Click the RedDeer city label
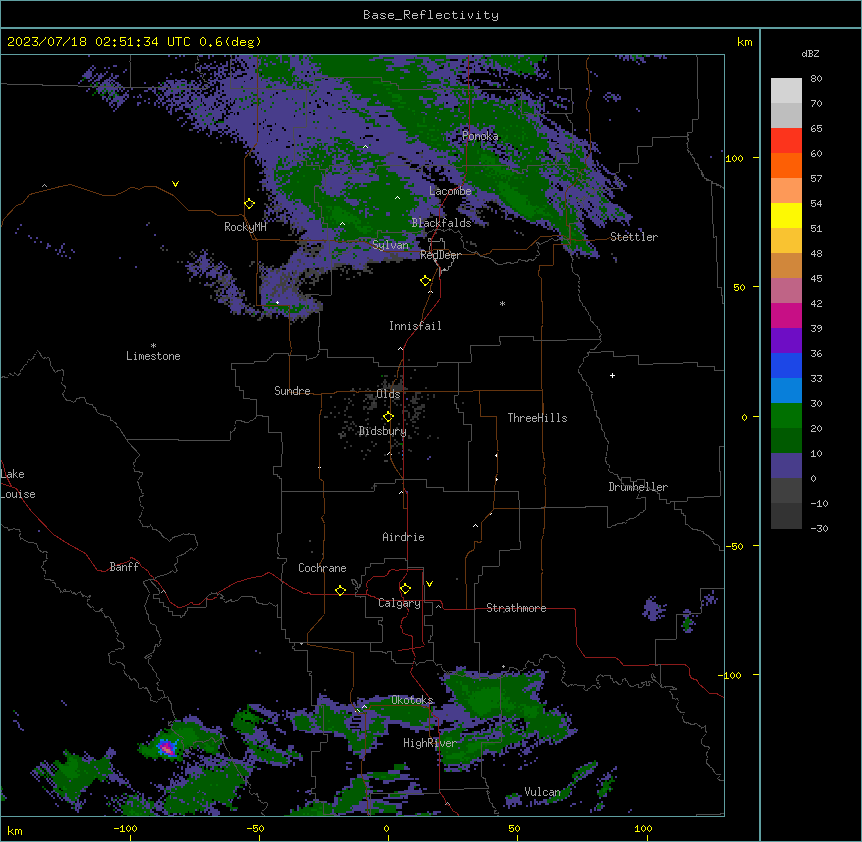This screenshot has height=842, width=862. pos(440,255)
